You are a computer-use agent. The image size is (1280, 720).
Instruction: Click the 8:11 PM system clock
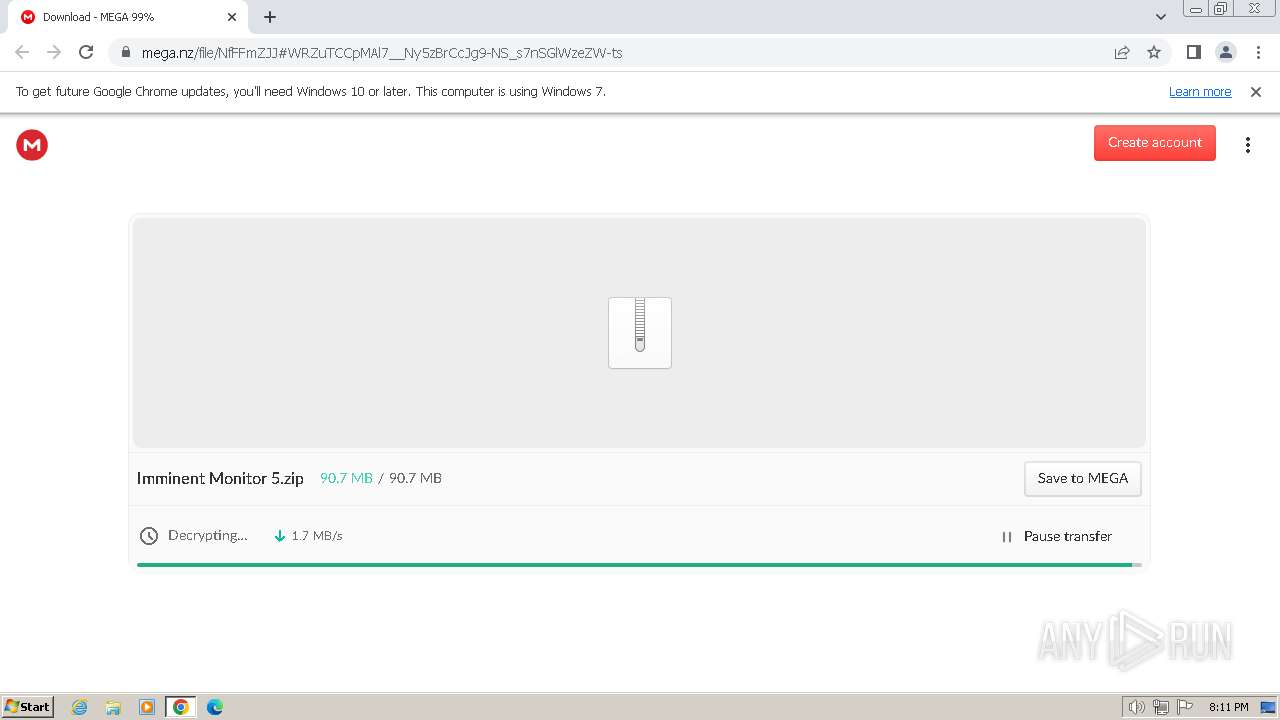pos(1228,707)
